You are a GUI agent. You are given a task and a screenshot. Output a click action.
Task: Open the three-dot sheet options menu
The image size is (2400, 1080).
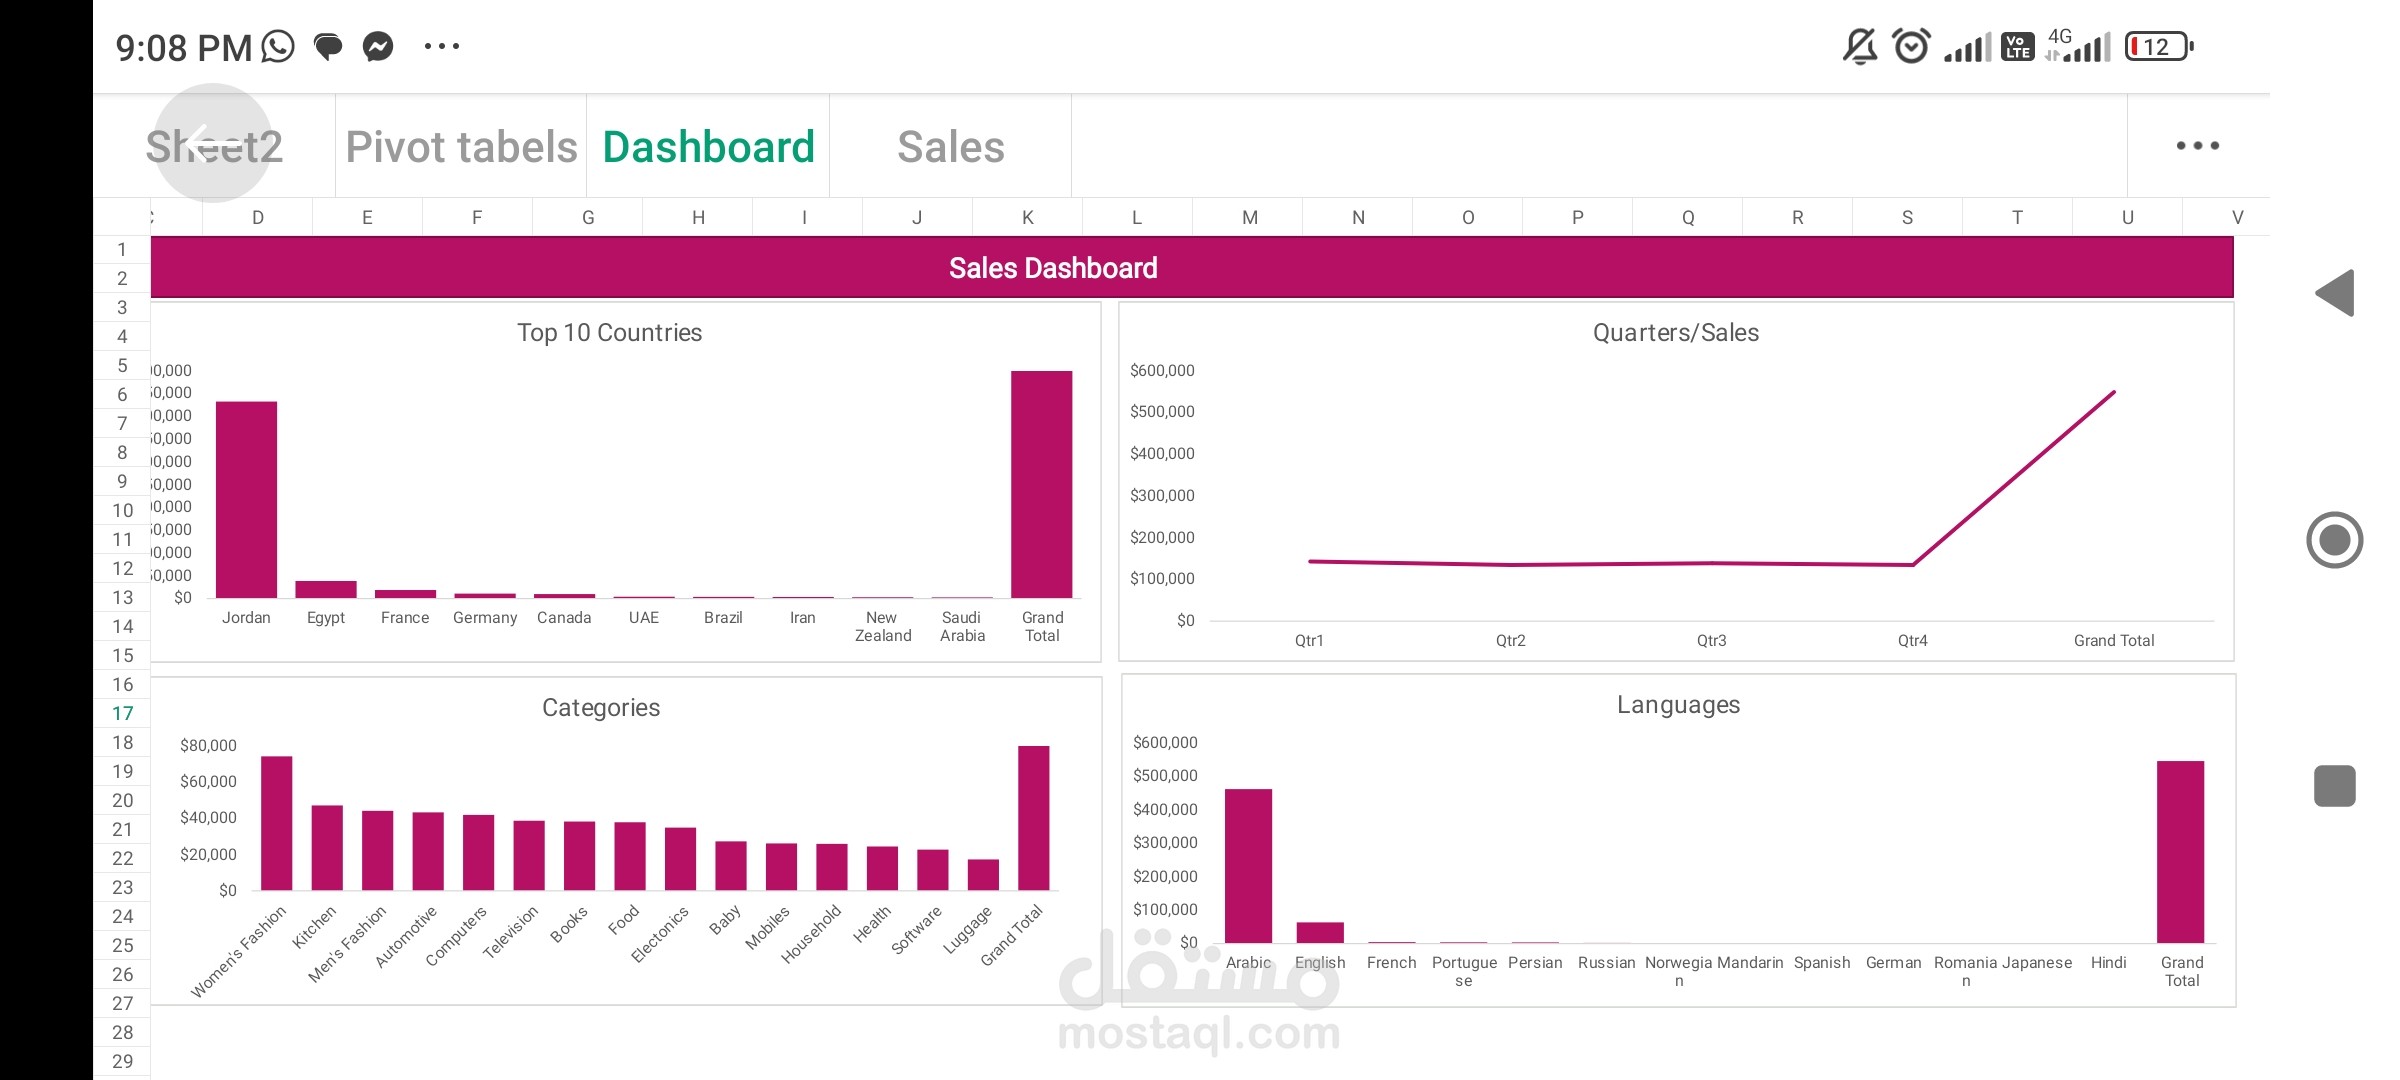2197,146
